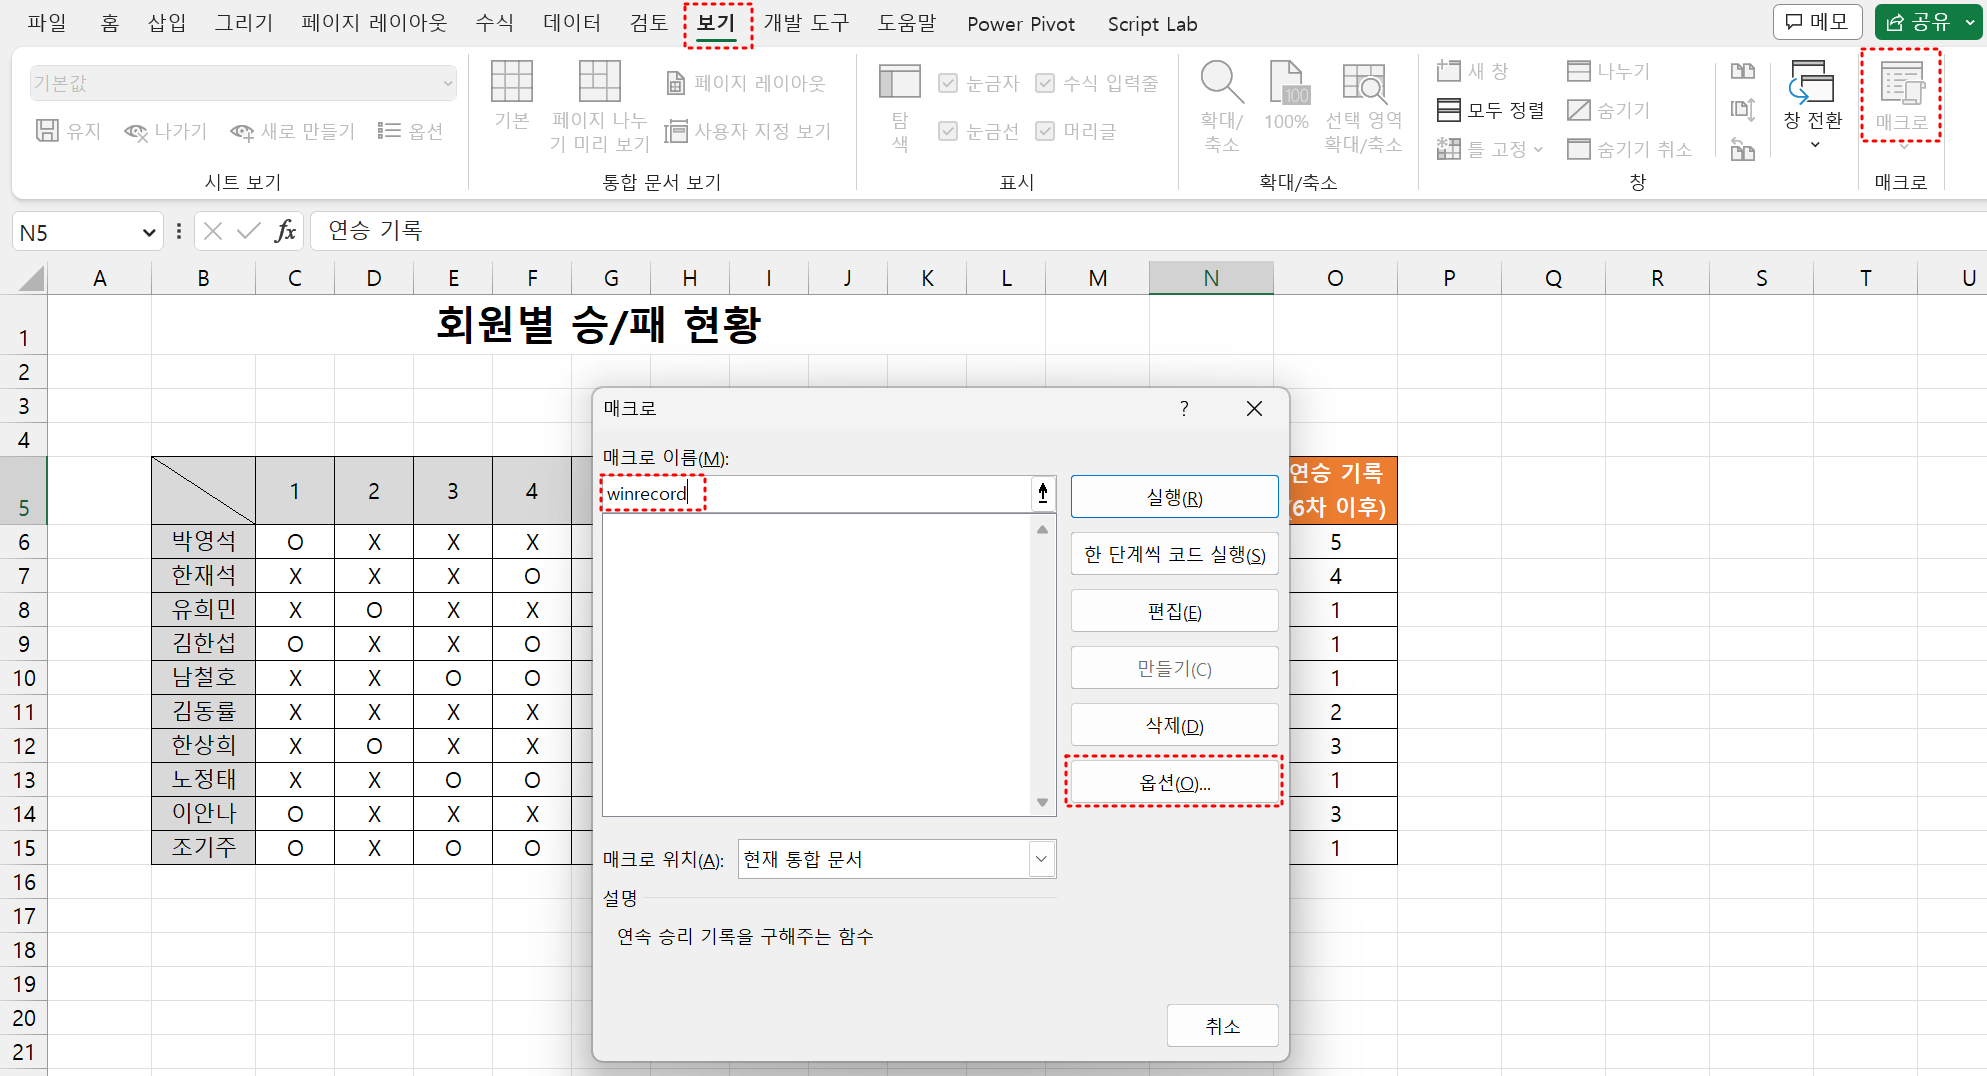Zoom to 선택 영역 selection
This screenshot has height=1076, width=1987.
point(1363,106)
